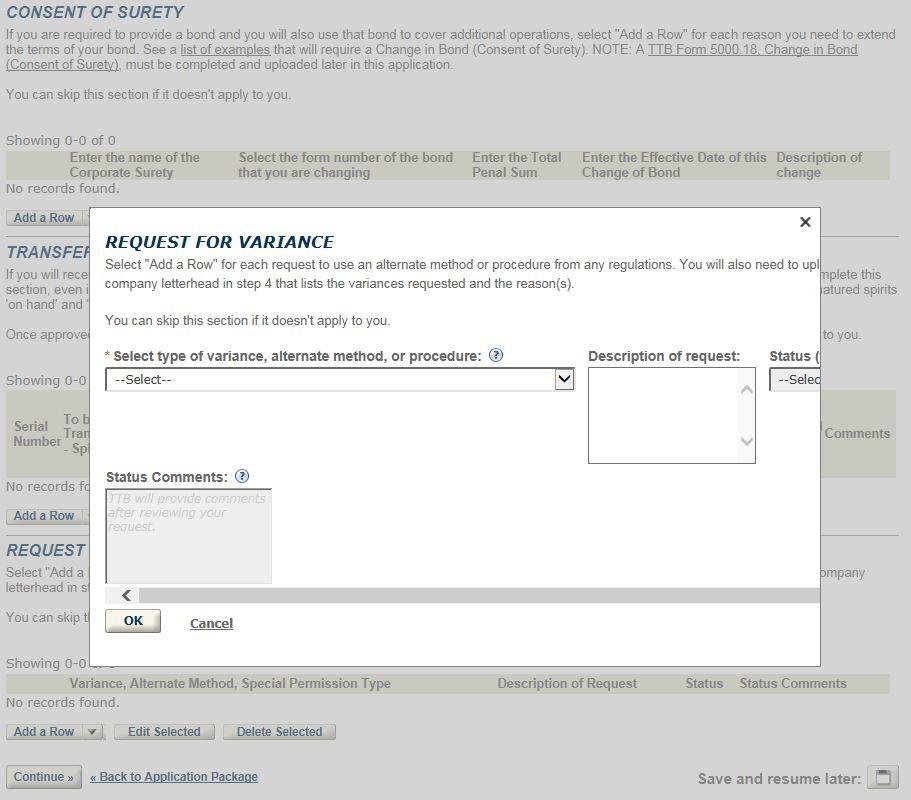Click scroll-up arrow in Description of request box
The image size is (911, 800).
(x=746, y=389)
